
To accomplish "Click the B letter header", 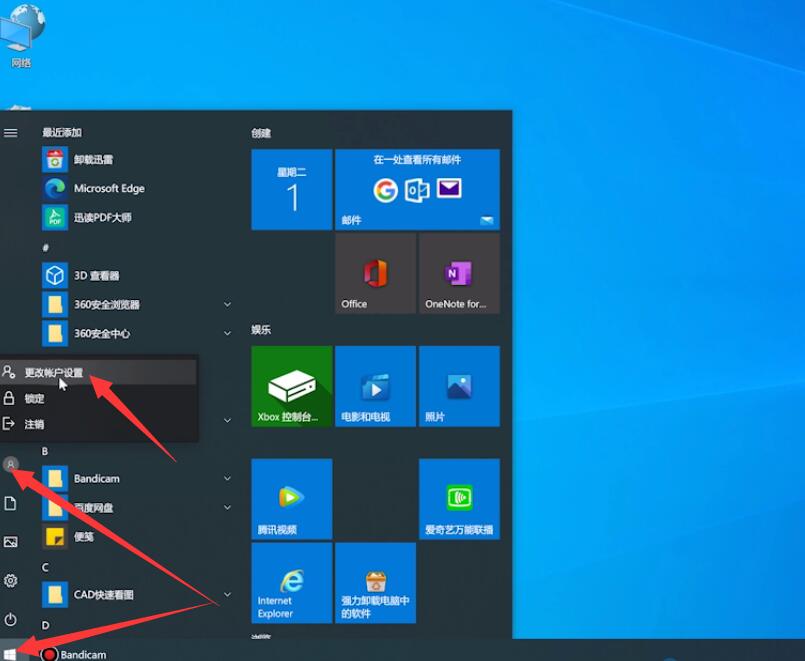I will [45, 451].
